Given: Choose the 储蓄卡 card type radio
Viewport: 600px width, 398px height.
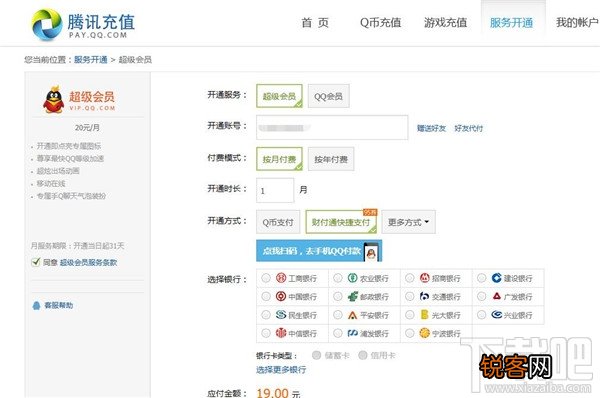Looking at the screenshot, I should (316, 355).
